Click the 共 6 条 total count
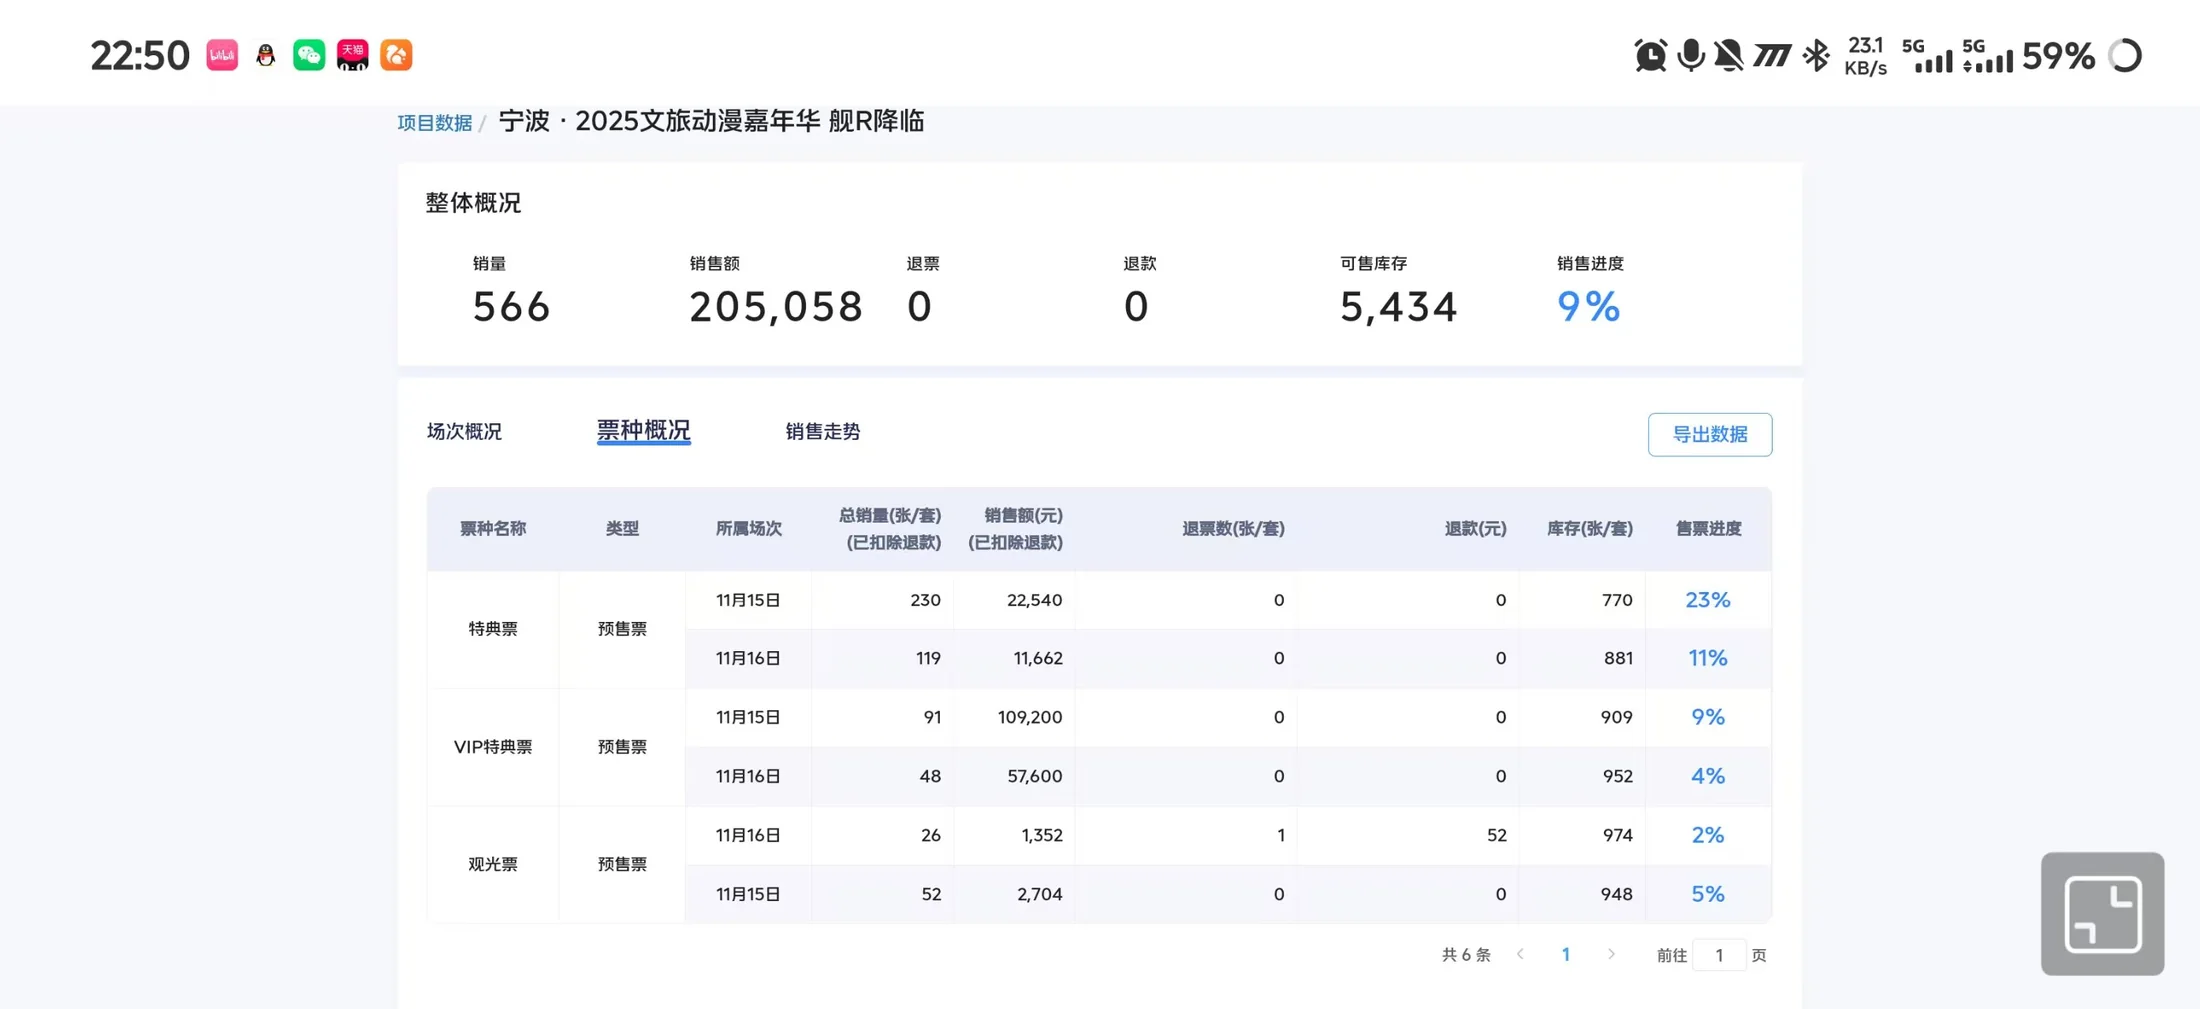The image size is (2200, 1009). (1466, 955)
